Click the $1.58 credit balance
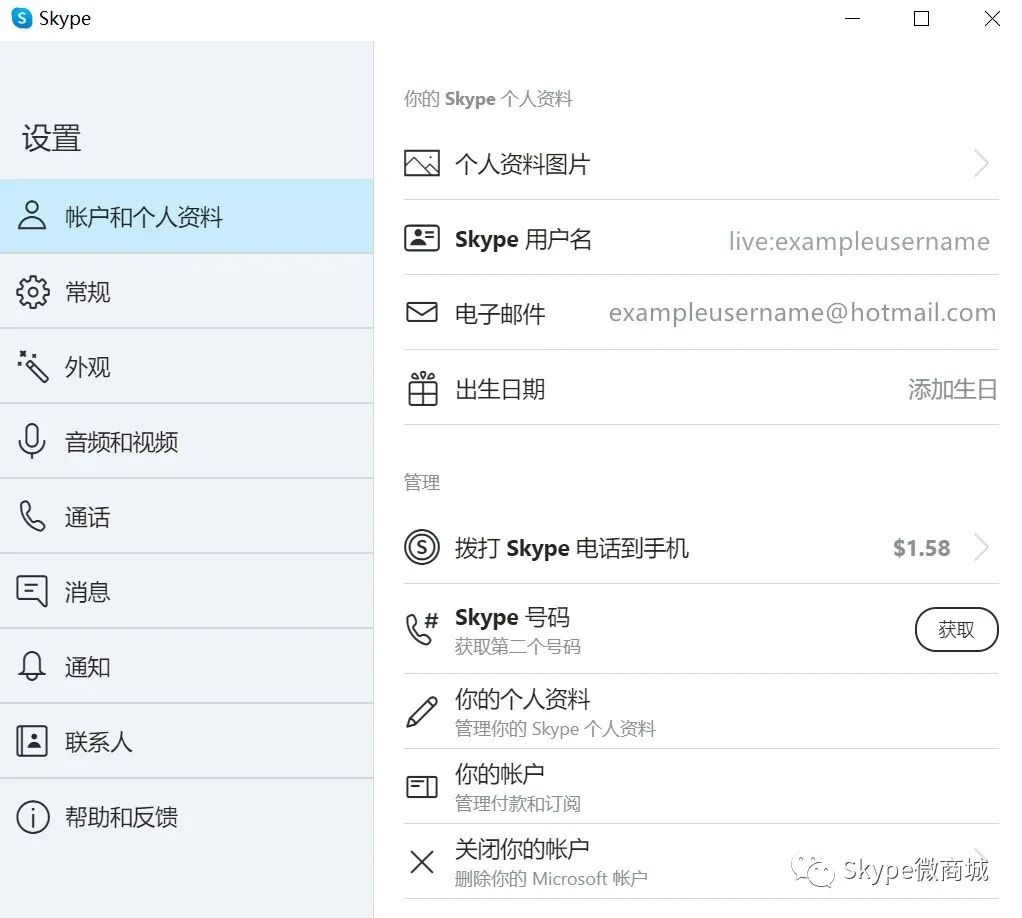The height and width of the screenshot is (918, 1022). [x=922, y=548]
